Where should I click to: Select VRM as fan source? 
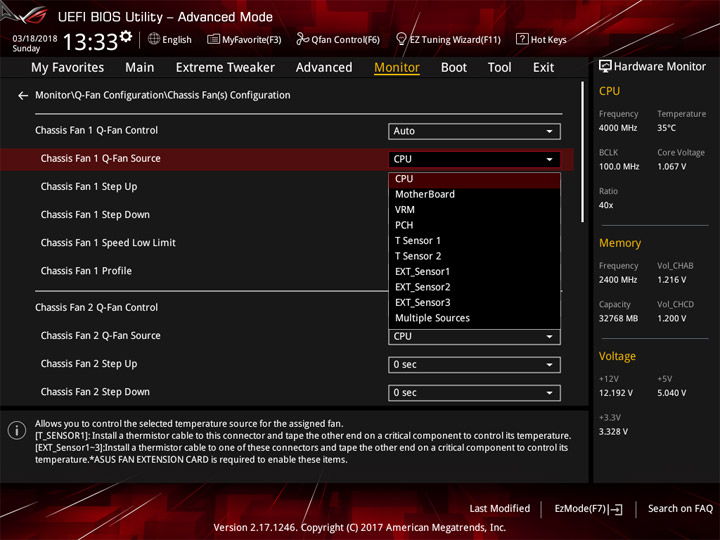coord(474,210)
